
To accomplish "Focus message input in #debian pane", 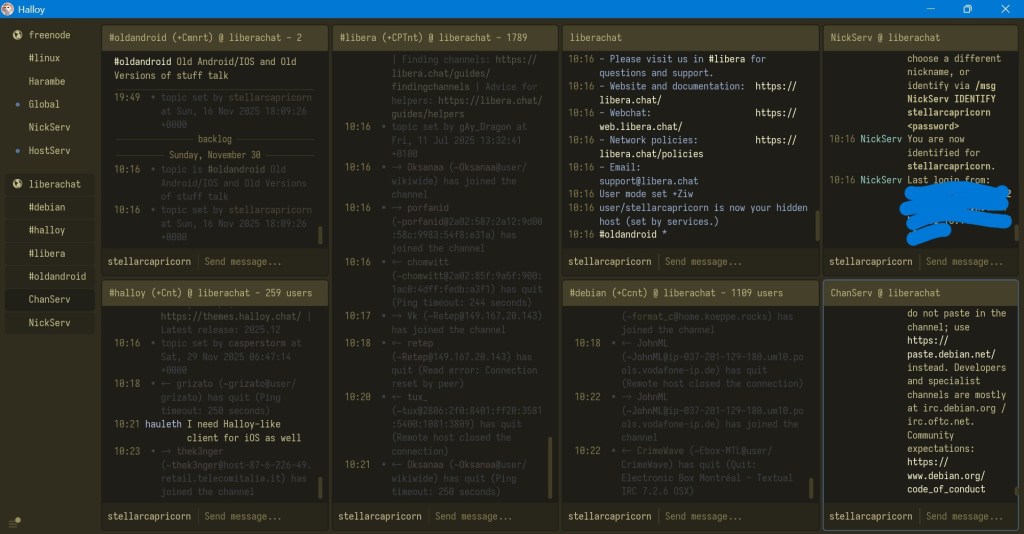I will pyautogui.click(x=737, y=516).
